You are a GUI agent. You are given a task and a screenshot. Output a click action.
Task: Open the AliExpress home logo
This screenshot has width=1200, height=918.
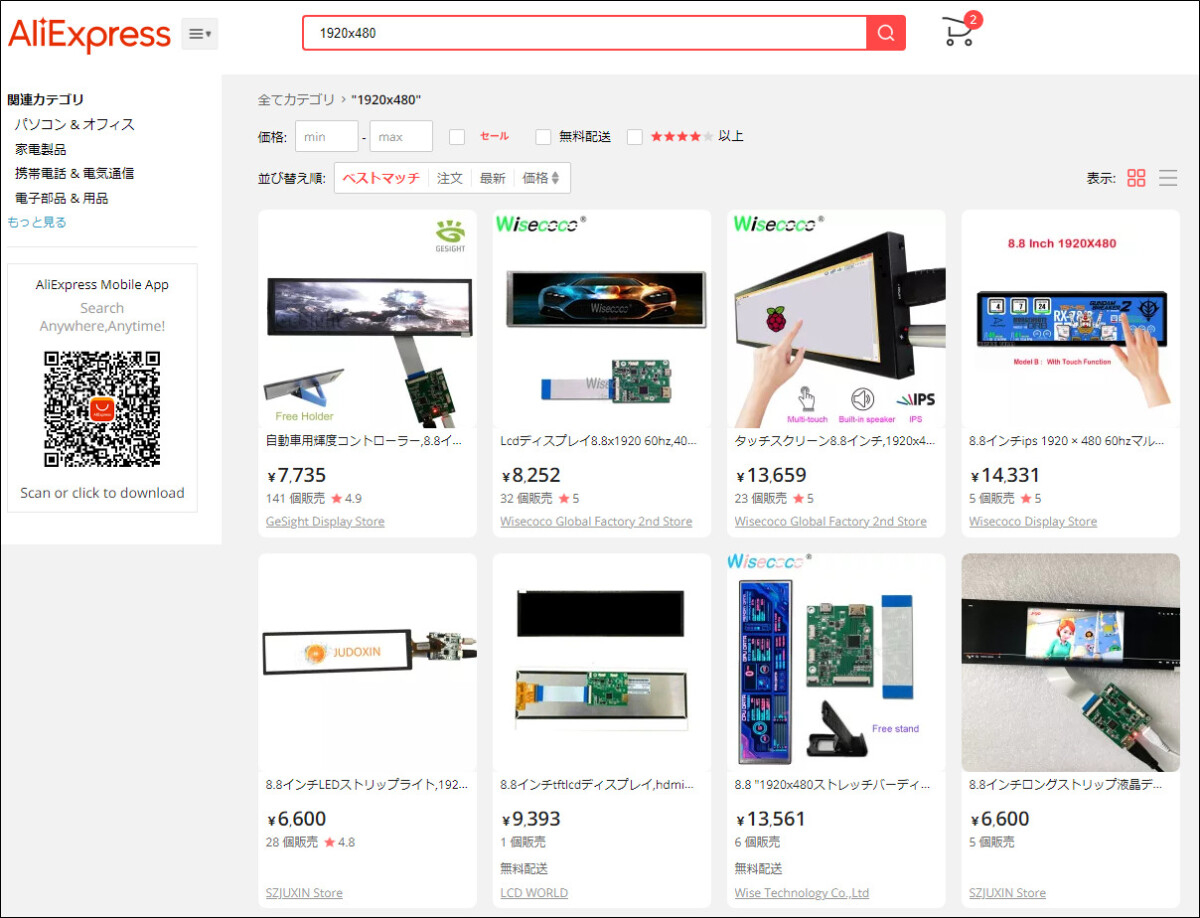90,35
